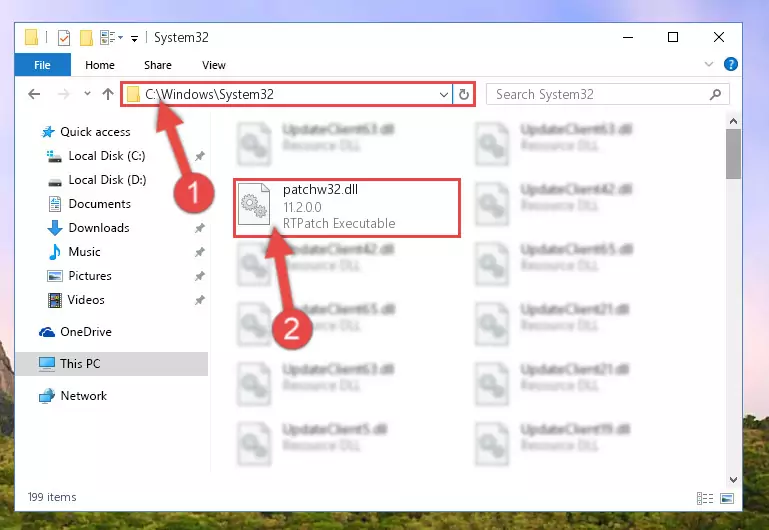Image resolution: width=769 pixels, height=530 pixels.
Task: Open Help via the question mark icon
Action: click(730, 64)
